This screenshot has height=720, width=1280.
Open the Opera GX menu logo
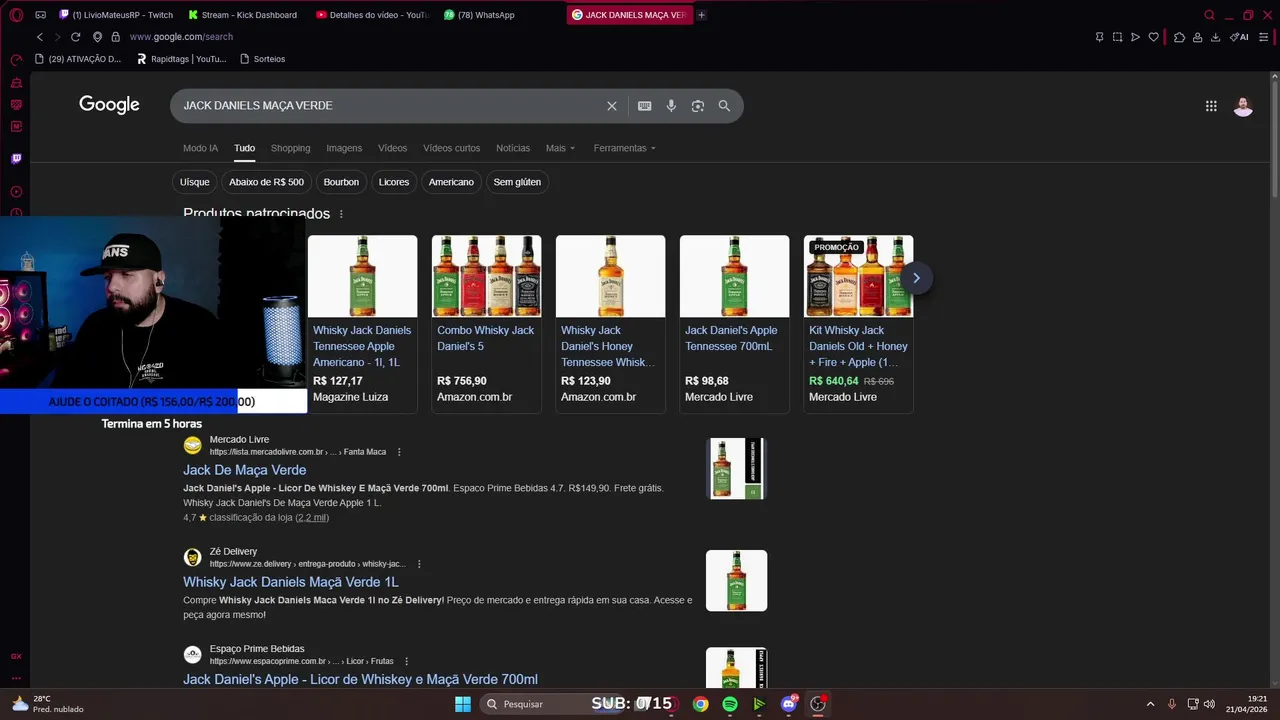pyautogui.click(x=16, y=15)
